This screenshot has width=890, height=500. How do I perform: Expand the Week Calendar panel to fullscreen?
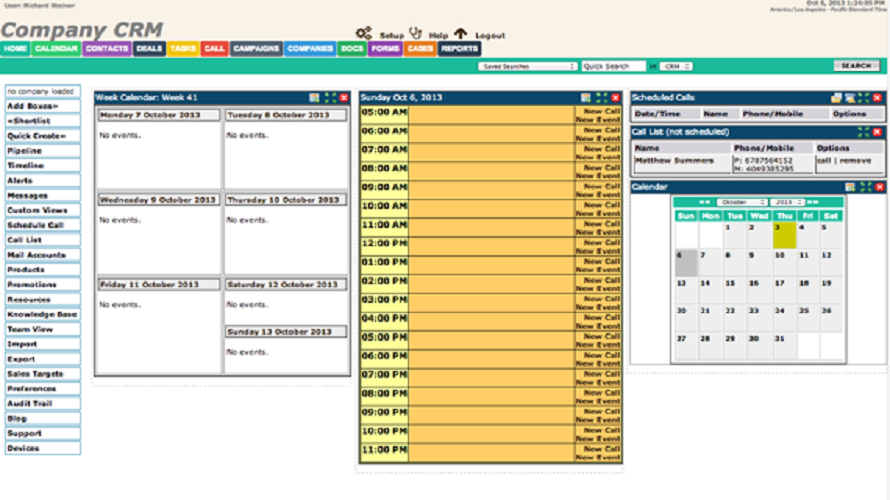(329, 97)
